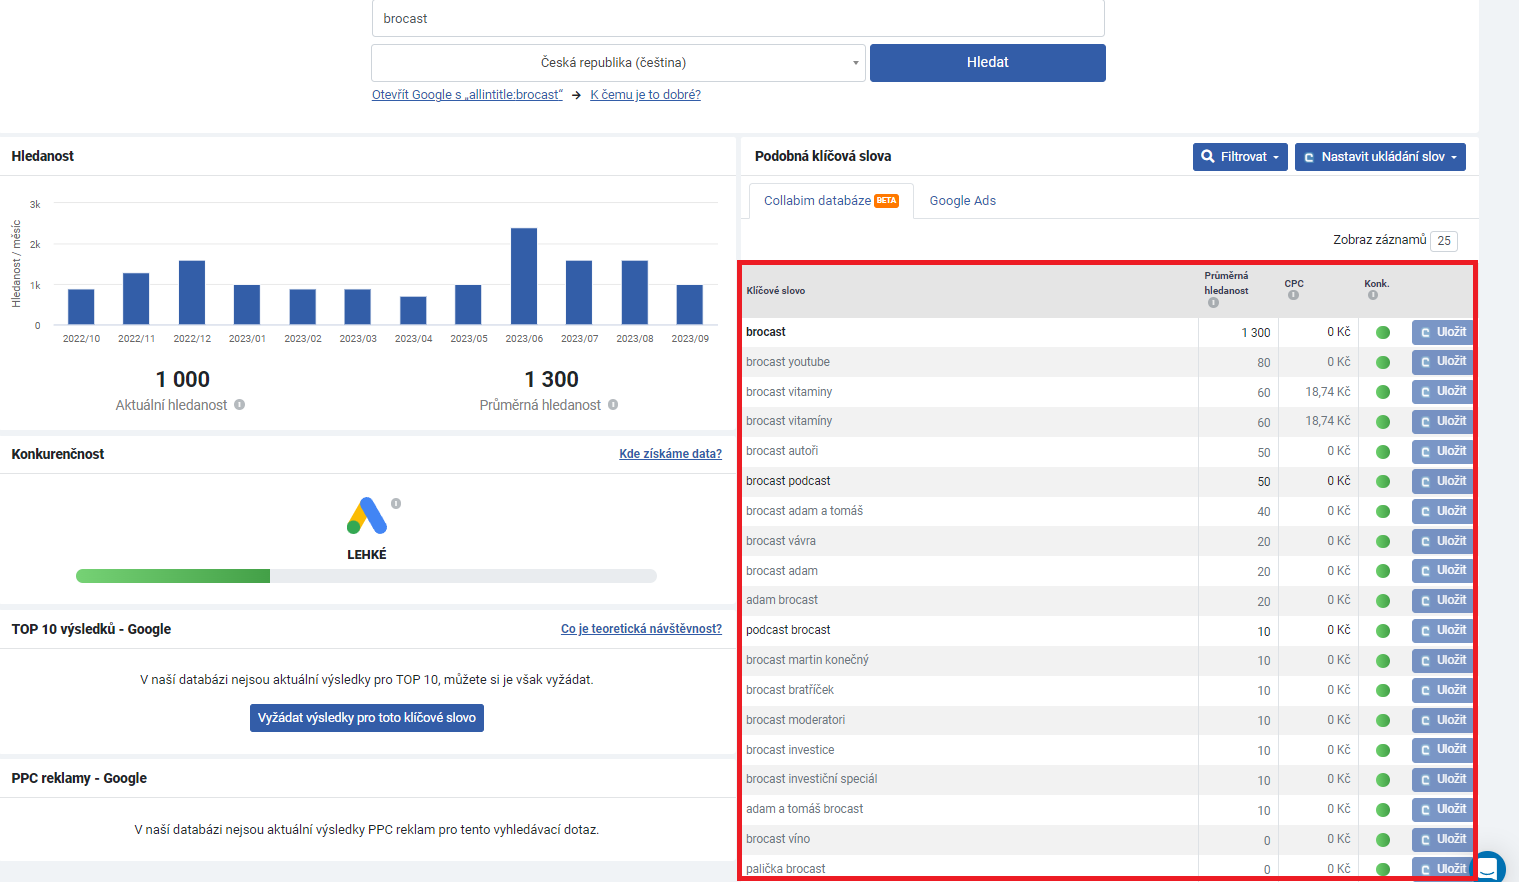This screenshot has height=882, width=1519.
Task: Click info icon under Konk. column header
Action: (x=1373, y=295)
